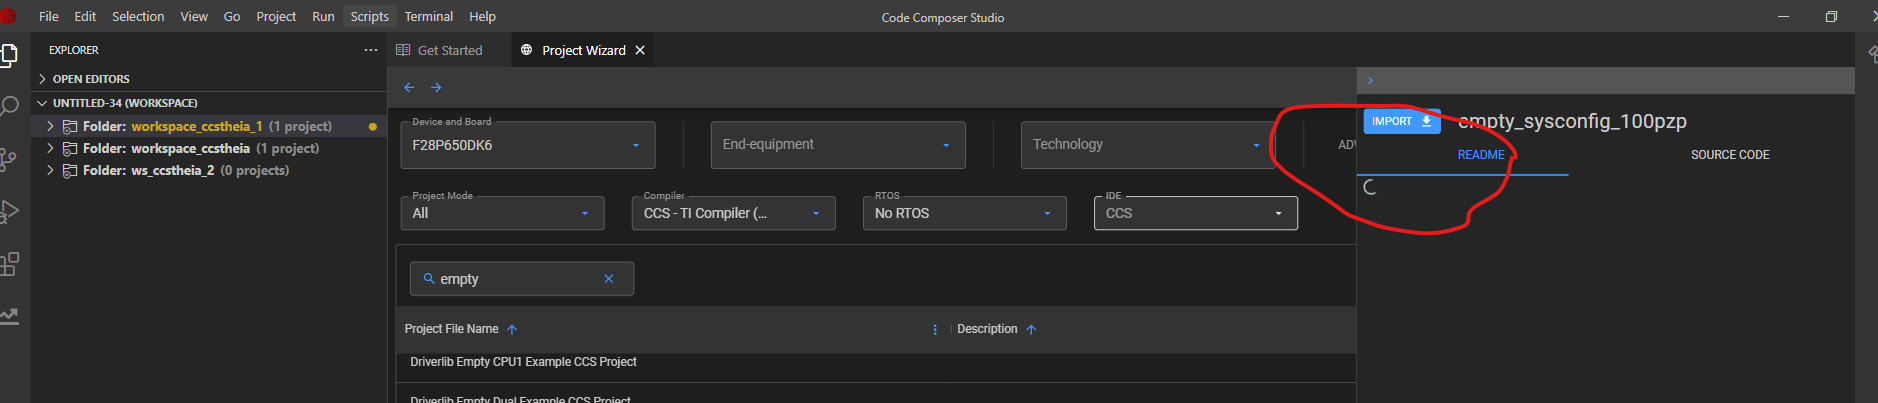The height and width of the screenshot is (403, 1878).
Task: Open the Explorer view in activity bar
Action: click(x=8, y=55)
